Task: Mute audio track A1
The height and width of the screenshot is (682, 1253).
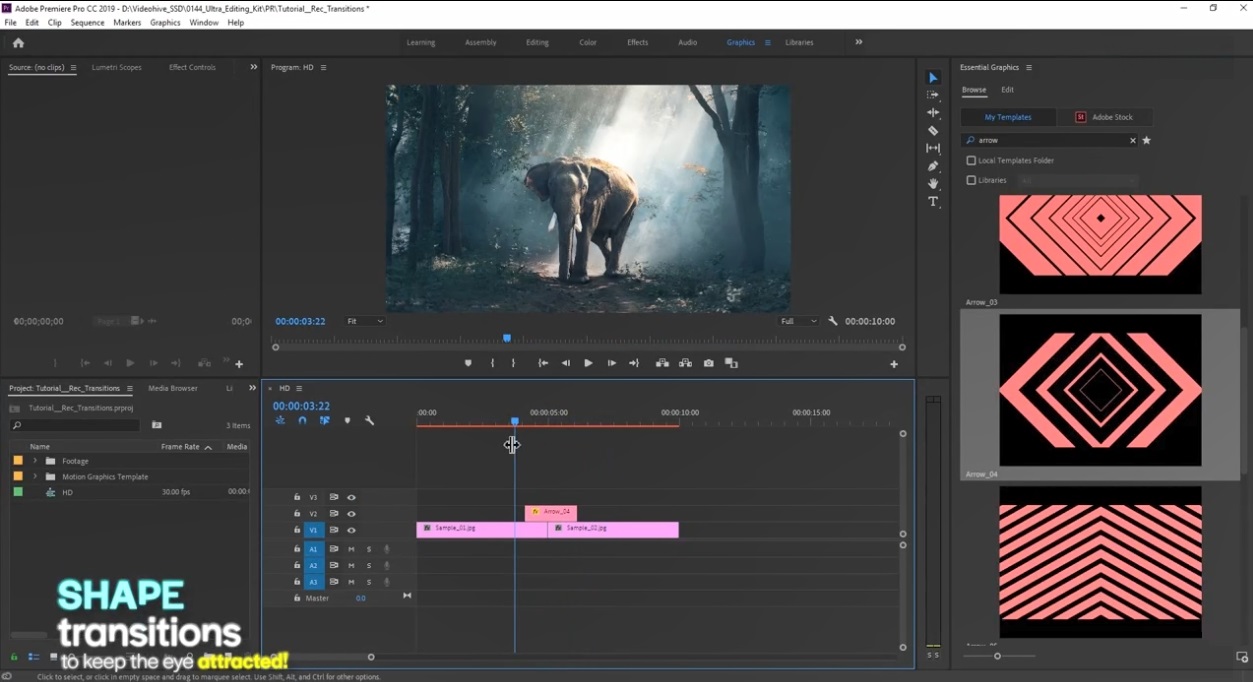Action: 350,549
